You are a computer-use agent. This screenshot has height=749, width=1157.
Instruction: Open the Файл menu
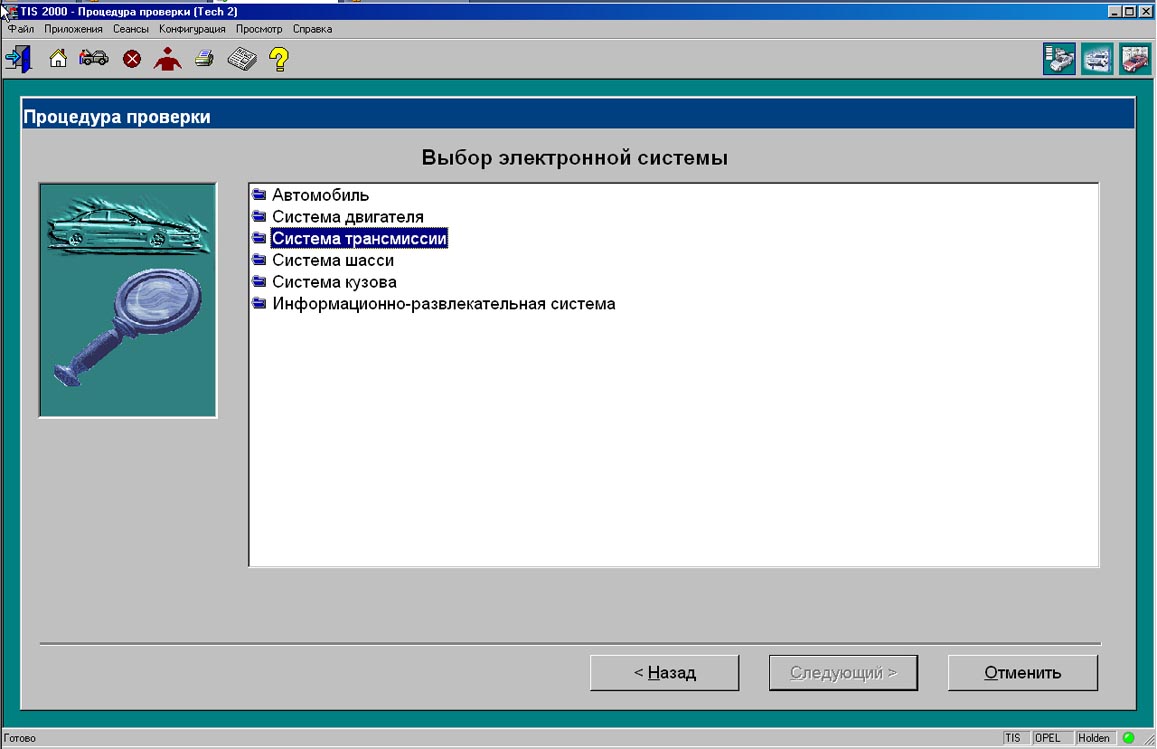click(x=21, y=29)
